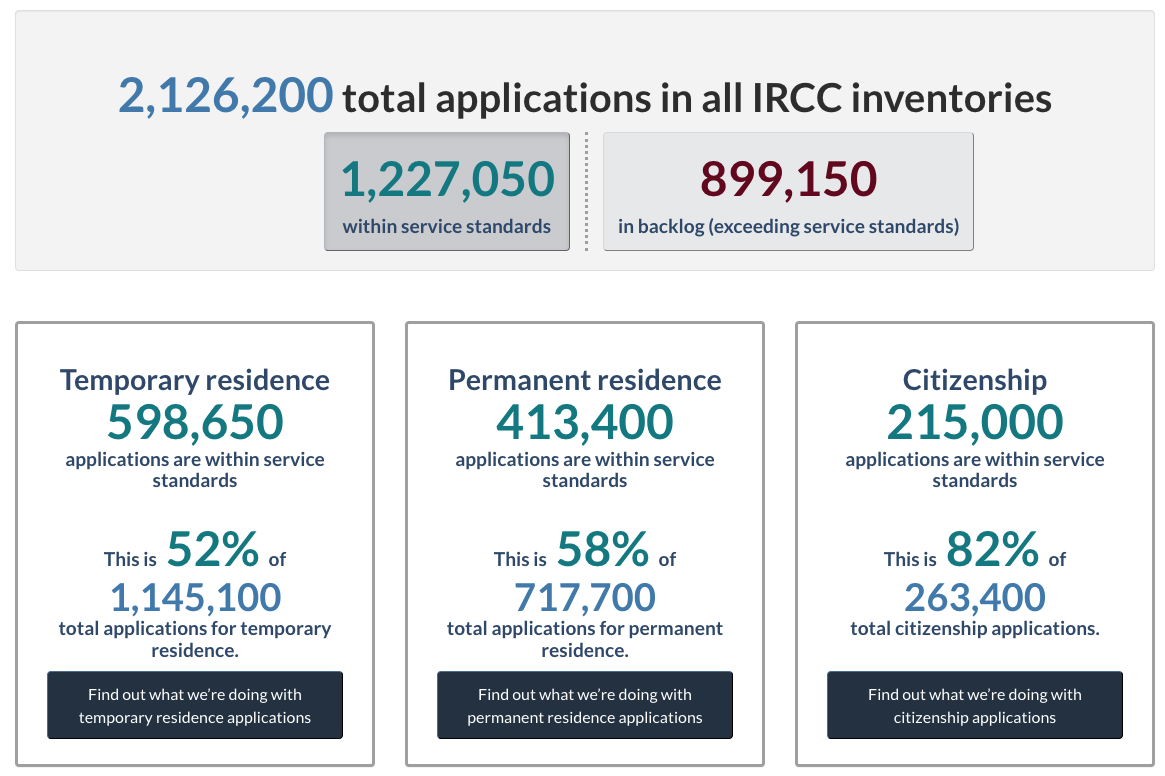Click the 'total applications in all IRCC inventories' heading

click(697, 98)
